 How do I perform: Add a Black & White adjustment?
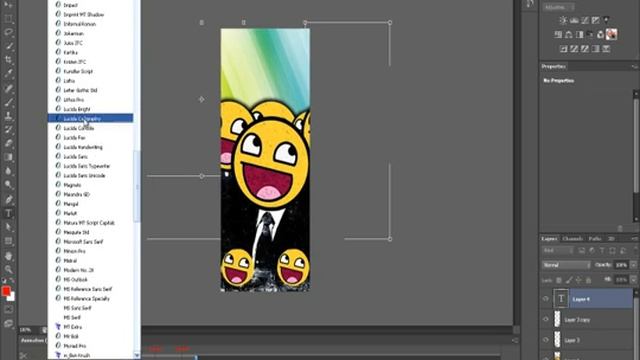pos(579,35)
